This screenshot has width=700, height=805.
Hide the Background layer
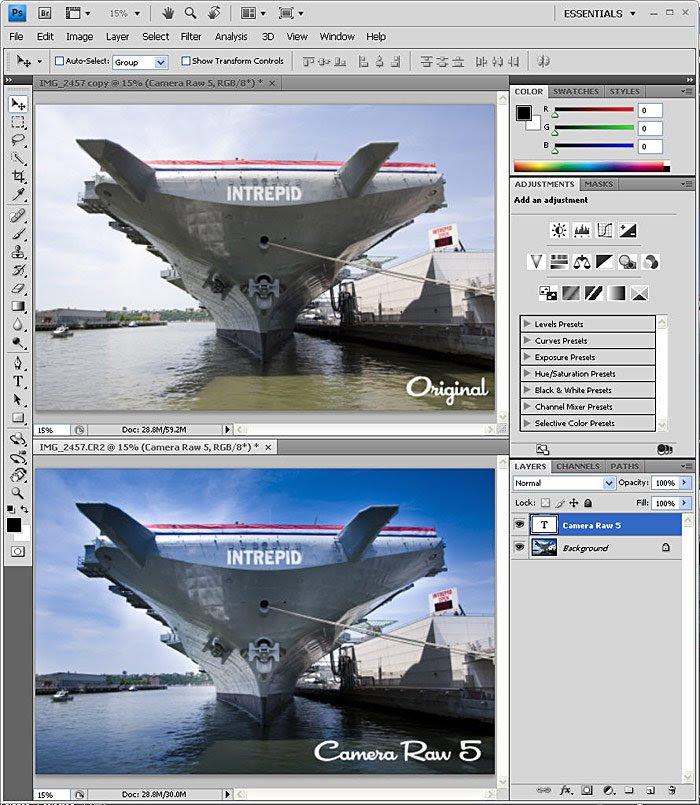click(519, 548)
